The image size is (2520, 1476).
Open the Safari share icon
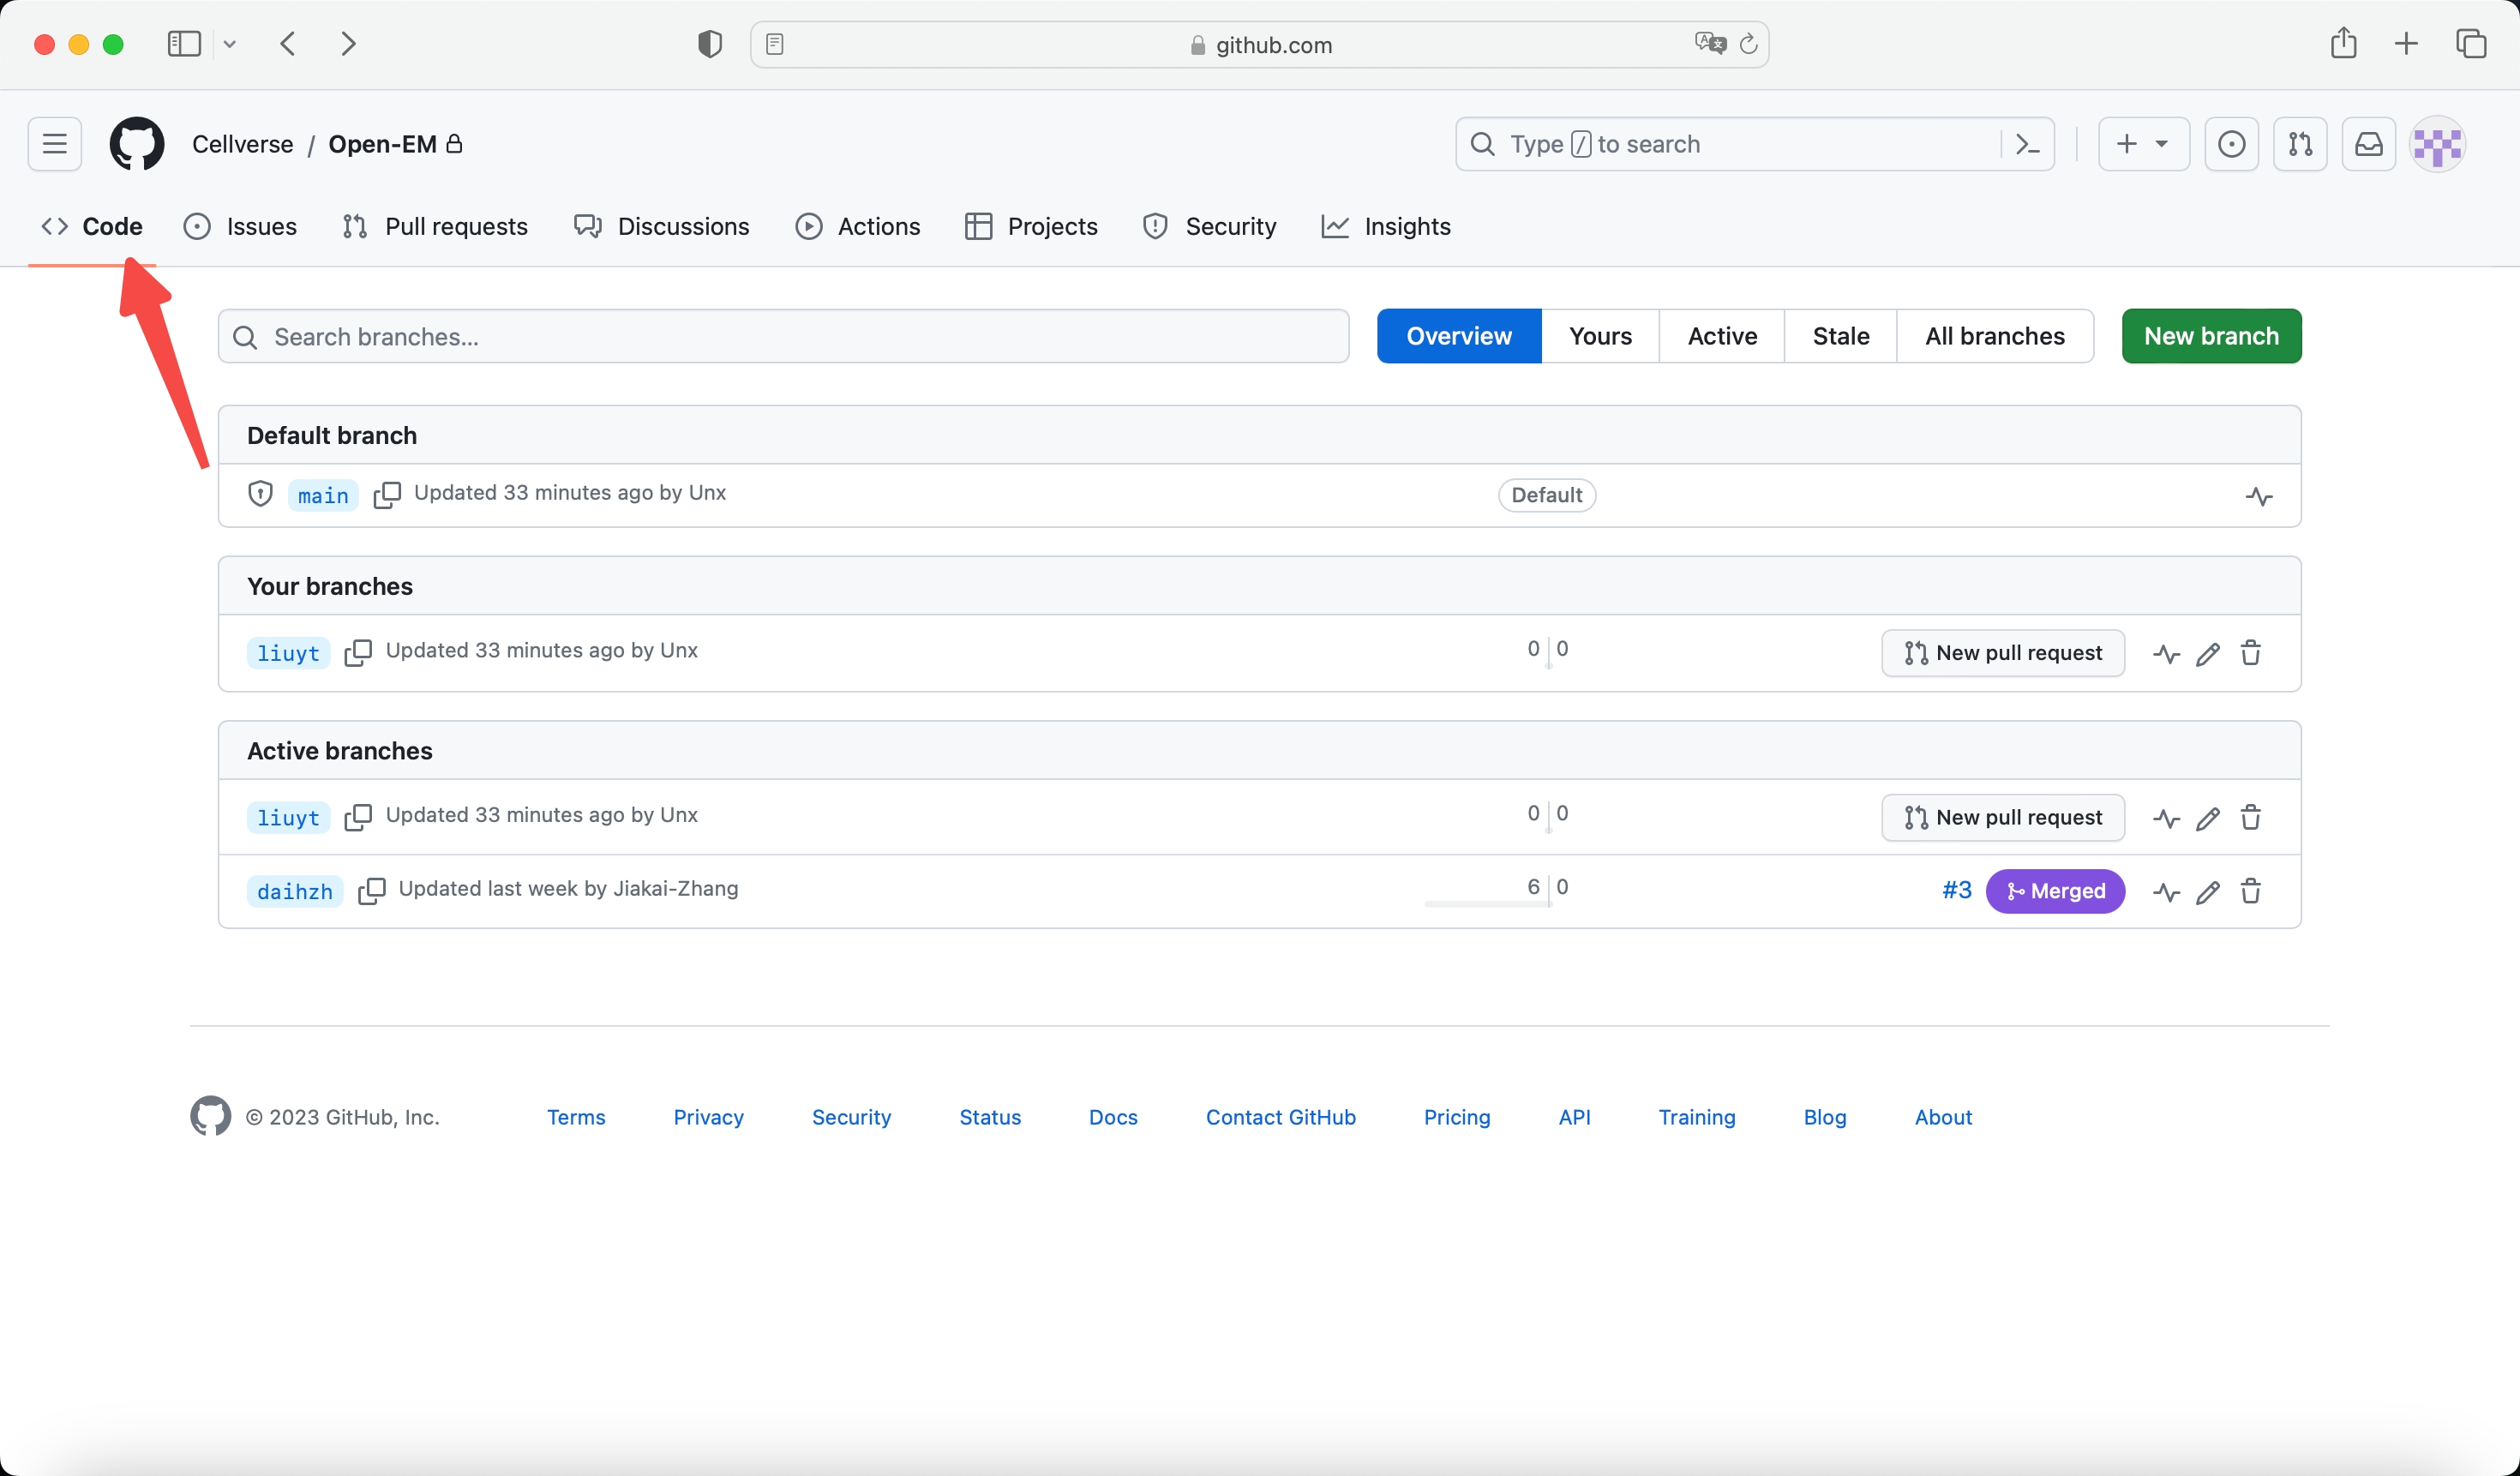2344,43
